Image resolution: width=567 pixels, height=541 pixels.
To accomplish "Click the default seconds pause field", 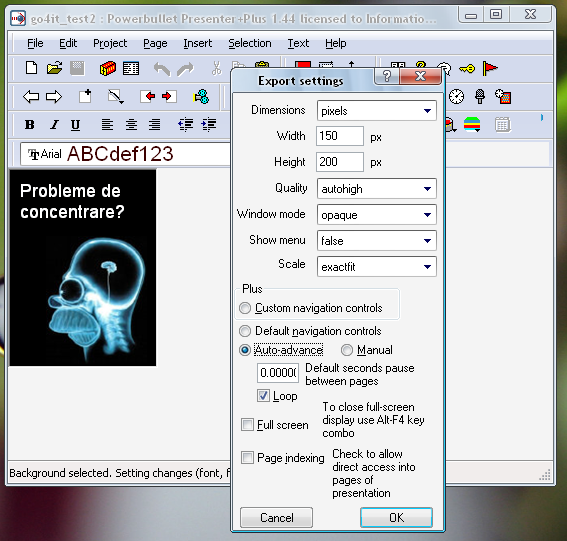I will [278, 373].
